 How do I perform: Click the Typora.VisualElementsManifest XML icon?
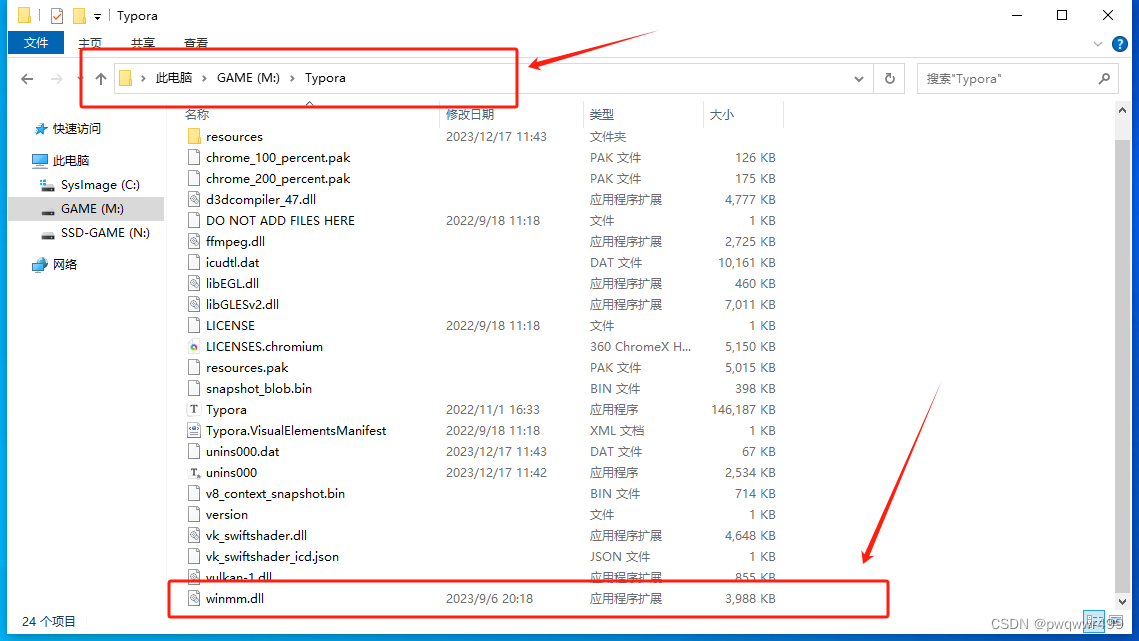[194, 431]
